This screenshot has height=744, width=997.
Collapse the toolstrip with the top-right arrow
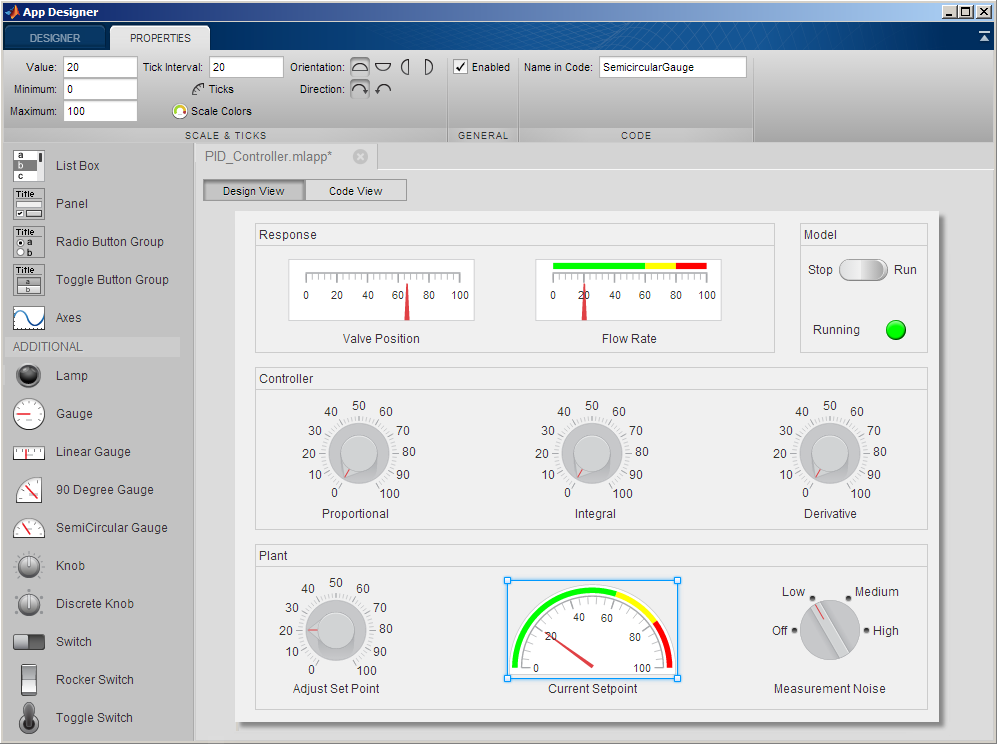coord(984,36)
